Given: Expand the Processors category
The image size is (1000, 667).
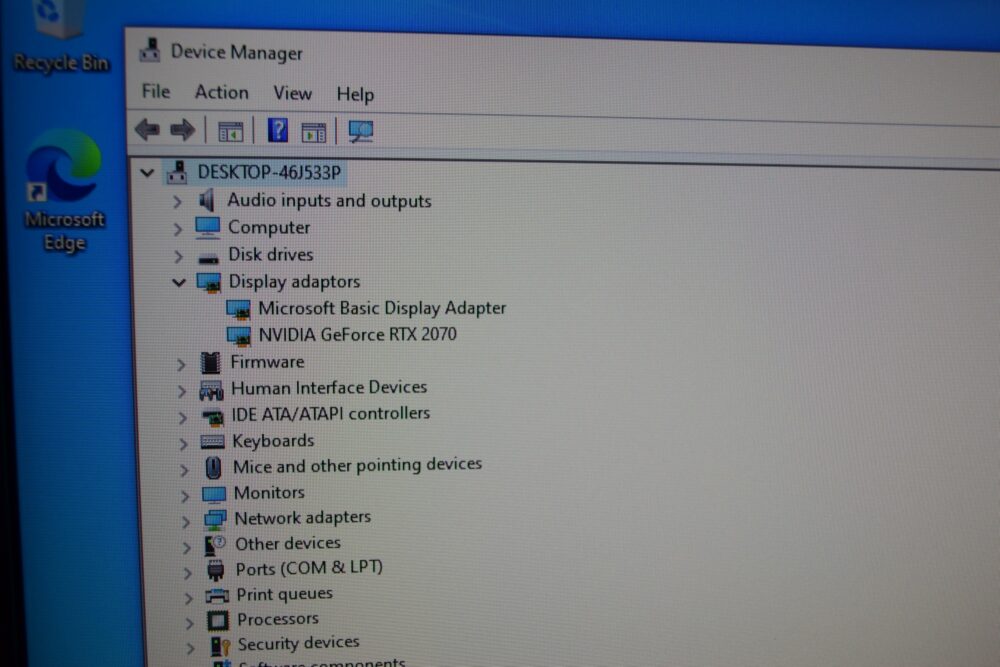Looking at the screenshot, I should [x=189, y=623].
